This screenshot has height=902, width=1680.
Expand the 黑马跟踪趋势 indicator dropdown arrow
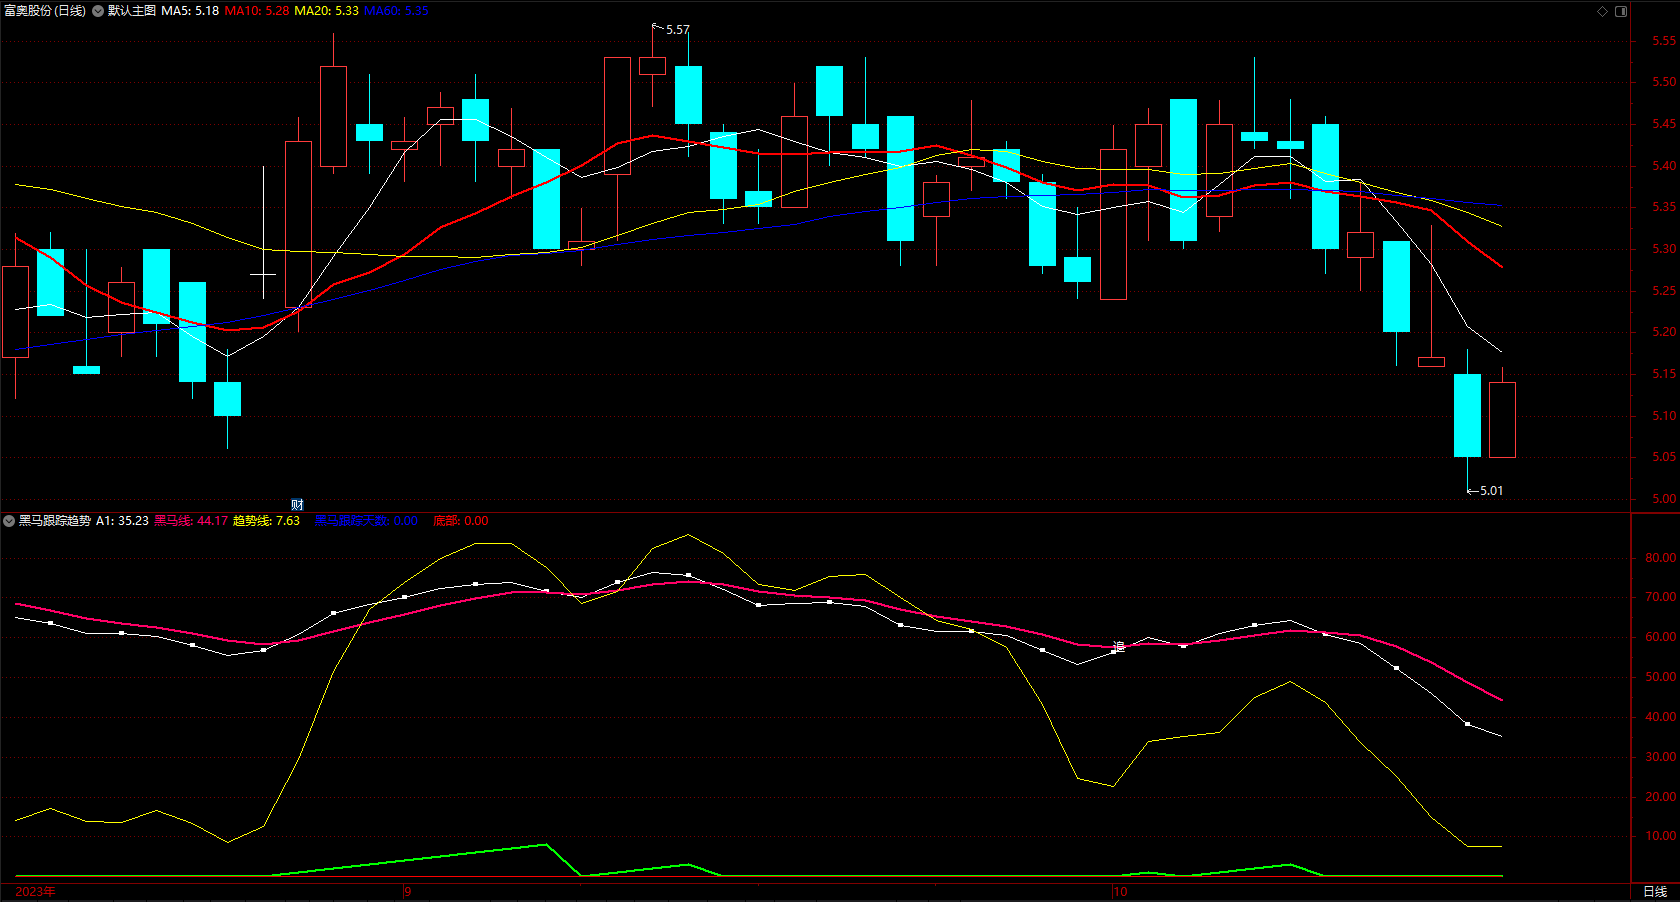coord(9,521)
